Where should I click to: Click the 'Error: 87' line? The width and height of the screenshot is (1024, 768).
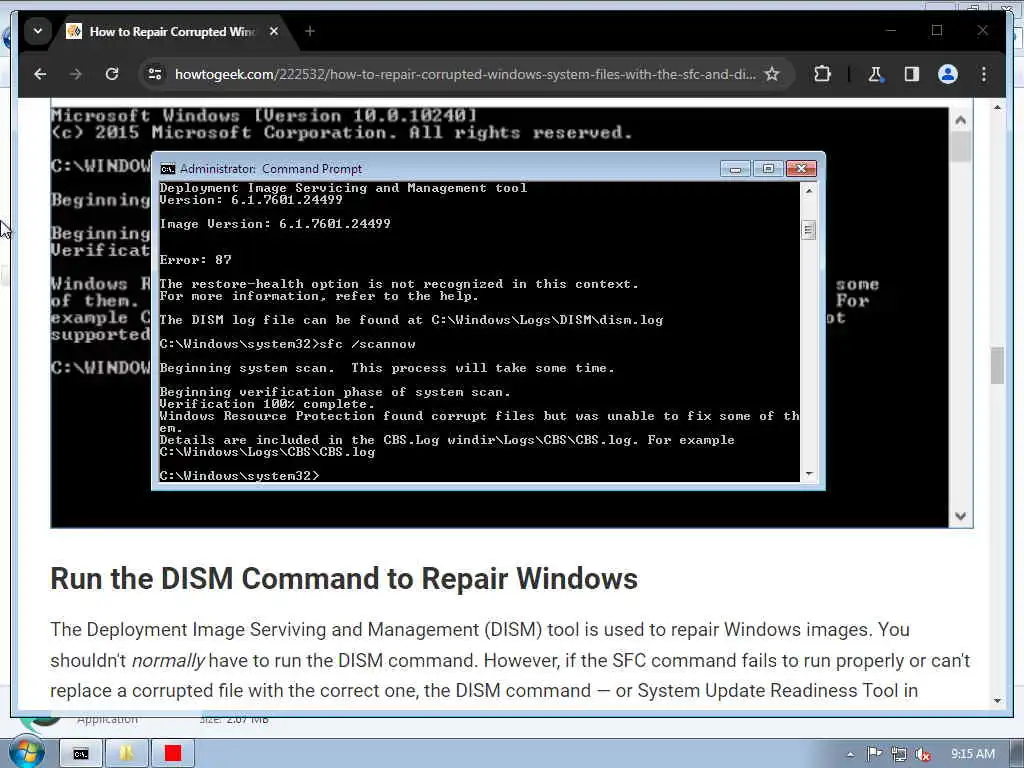point(195,260)
